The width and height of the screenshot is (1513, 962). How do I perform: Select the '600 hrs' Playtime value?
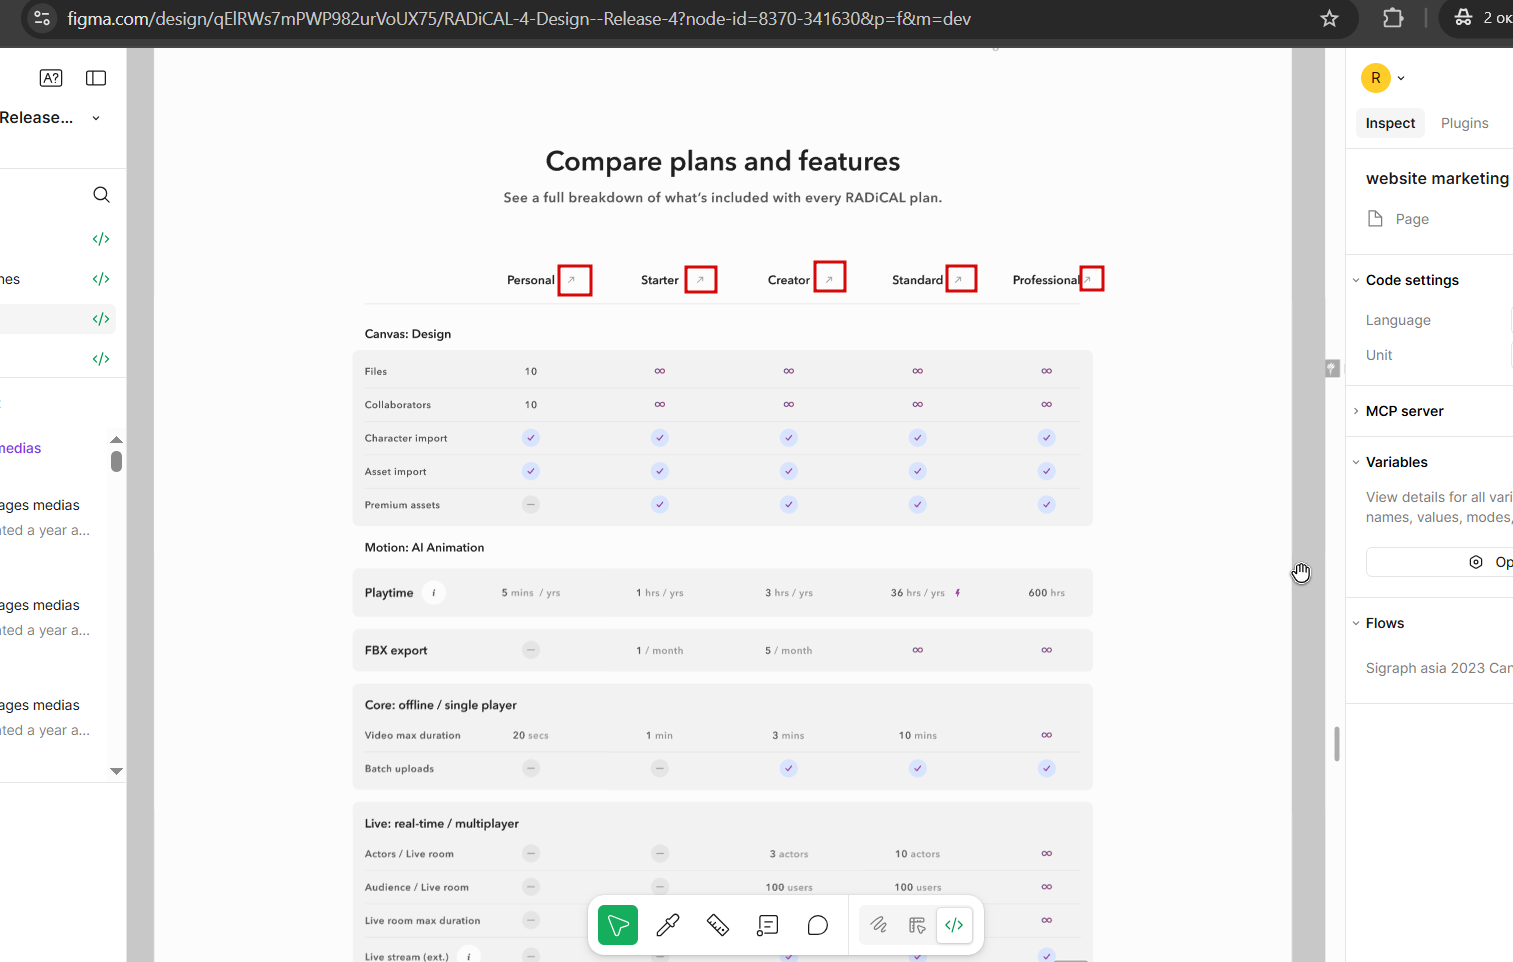point(1047,593)
